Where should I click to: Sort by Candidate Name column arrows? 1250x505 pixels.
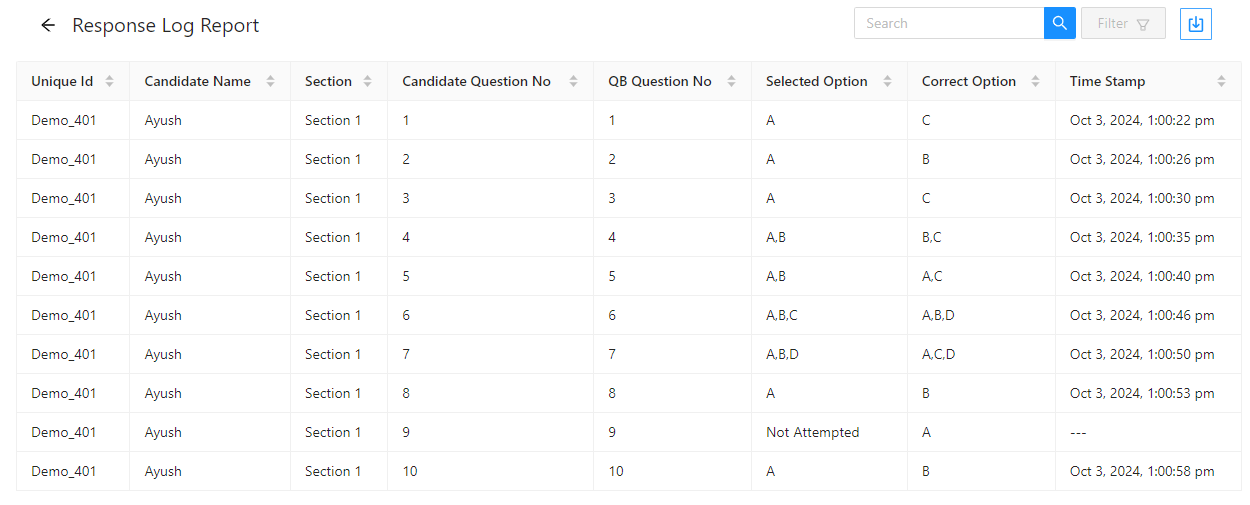coord(271,81)
